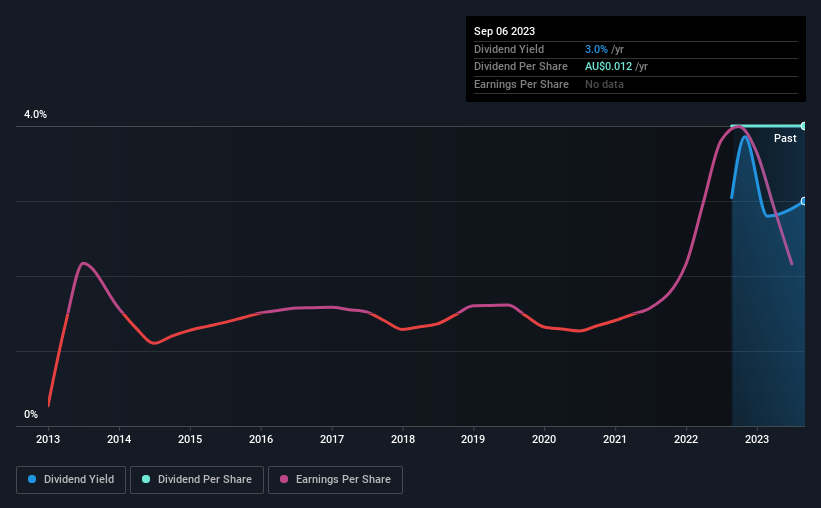Toggle the Dividend Yield legend series

click(x=71, y=480)
